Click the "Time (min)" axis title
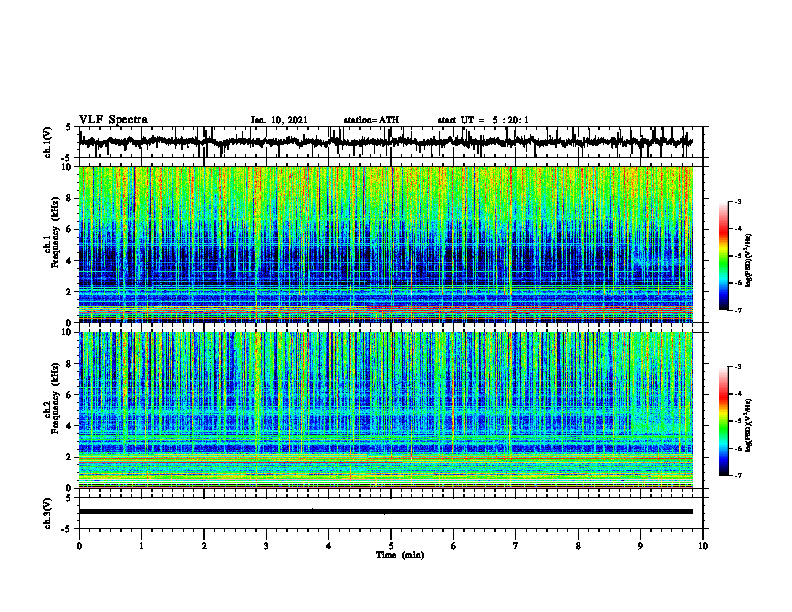 (x=400, y=555)
